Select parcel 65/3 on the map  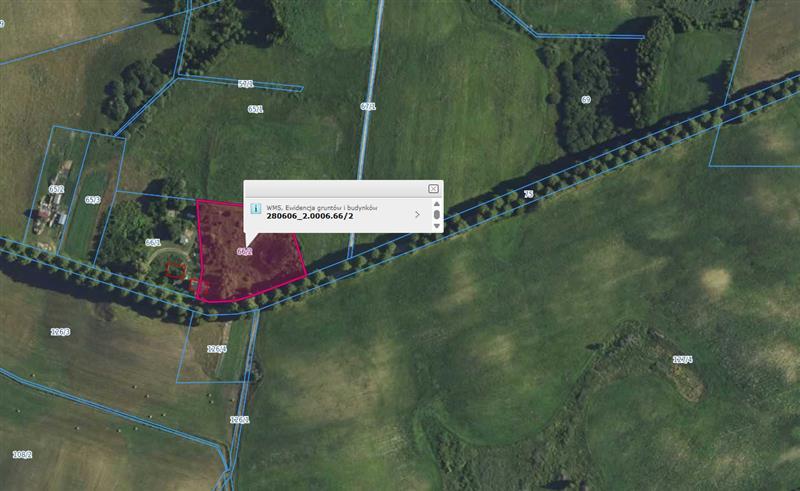click(93, 200)
